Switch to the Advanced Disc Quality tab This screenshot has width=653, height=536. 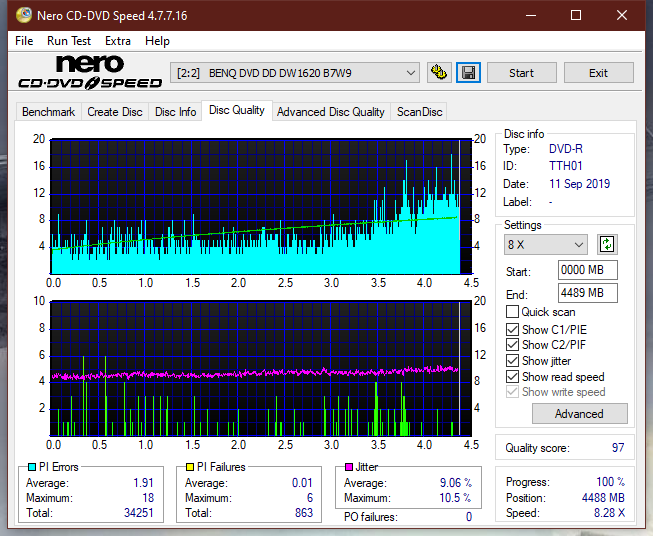coord(331,112)
